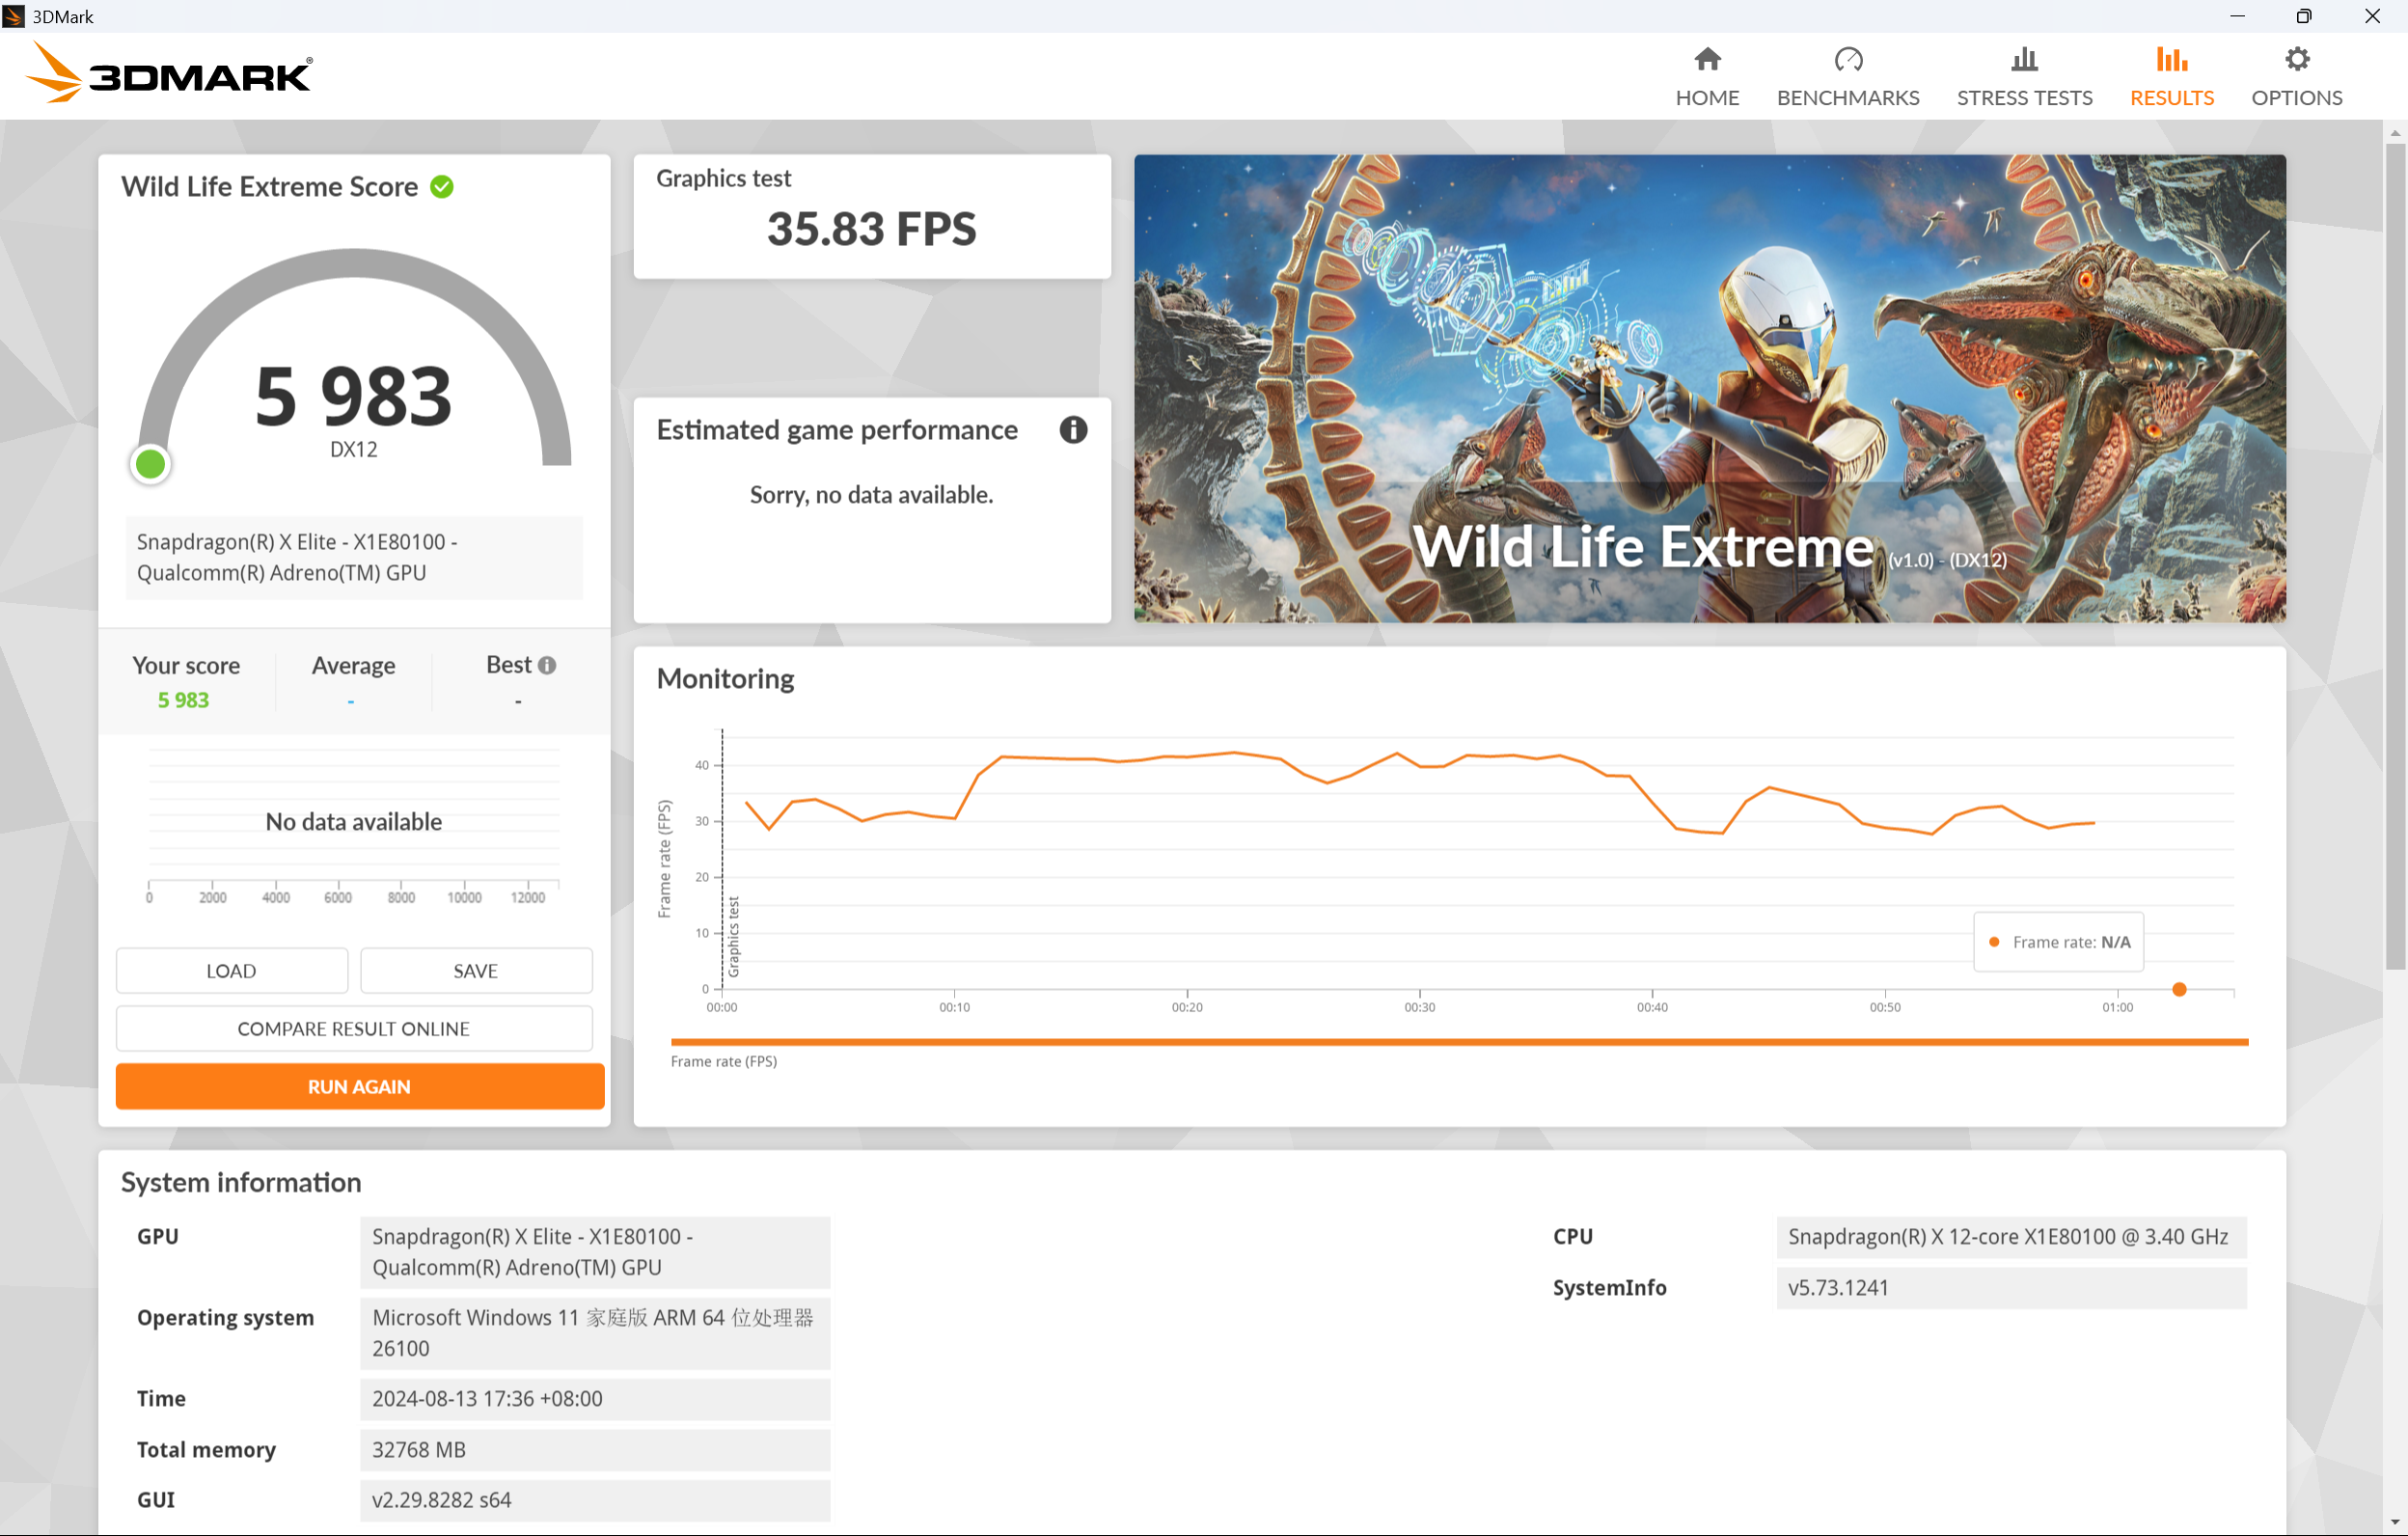Click the Wild Life Extreme banner image
The image size is (2408, 1536).
click(x=1709, y=388)
